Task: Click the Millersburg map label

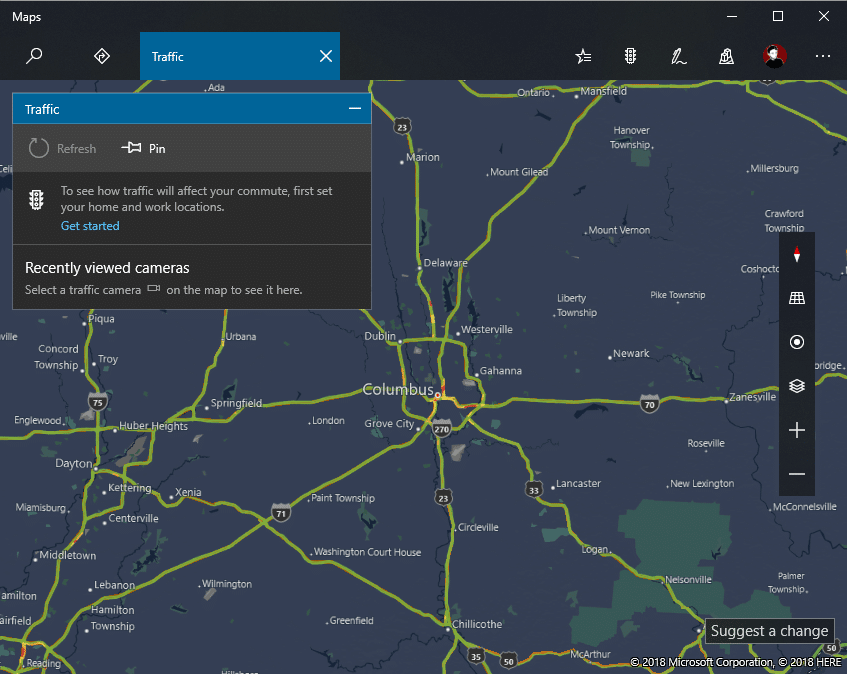Action: tap(774, 168)
